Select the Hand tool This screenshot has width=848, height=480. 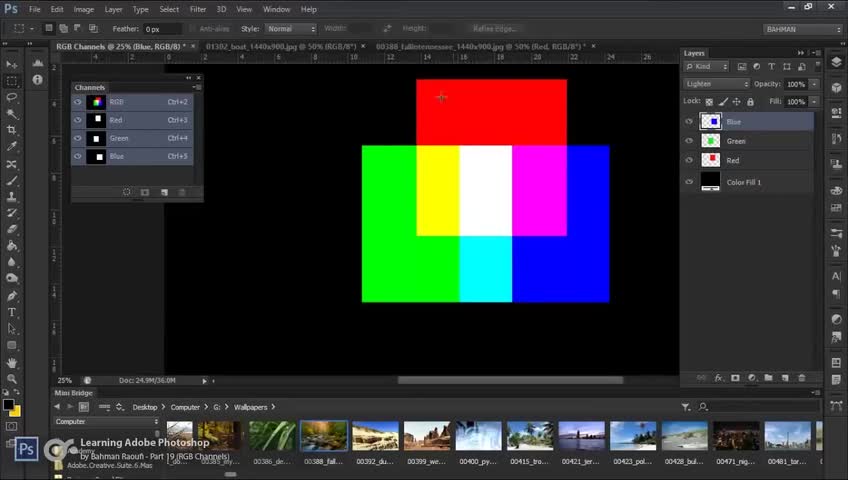[11, 363]
